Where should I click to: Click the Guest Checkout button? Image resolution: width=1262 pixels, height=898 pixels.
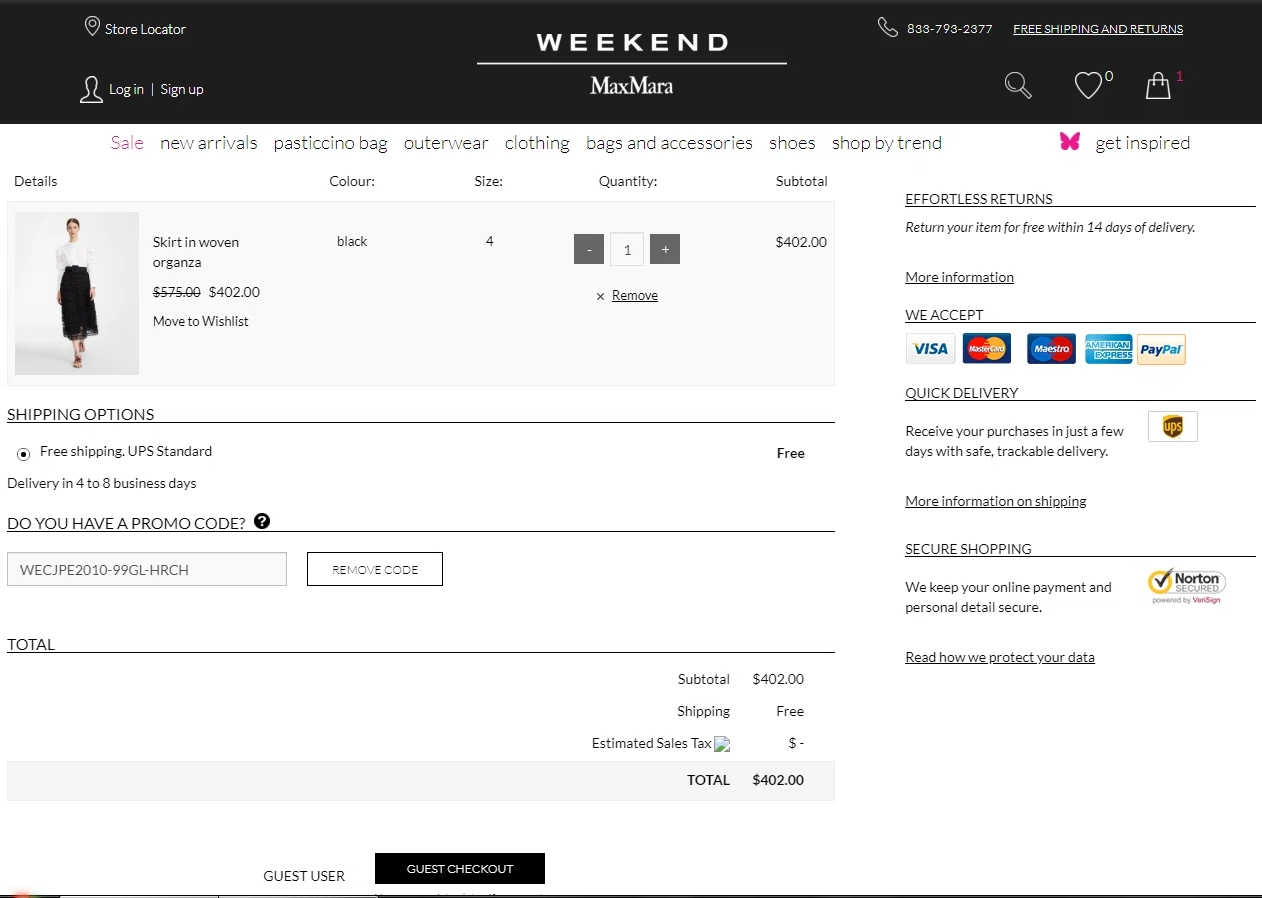coord(460,869)
